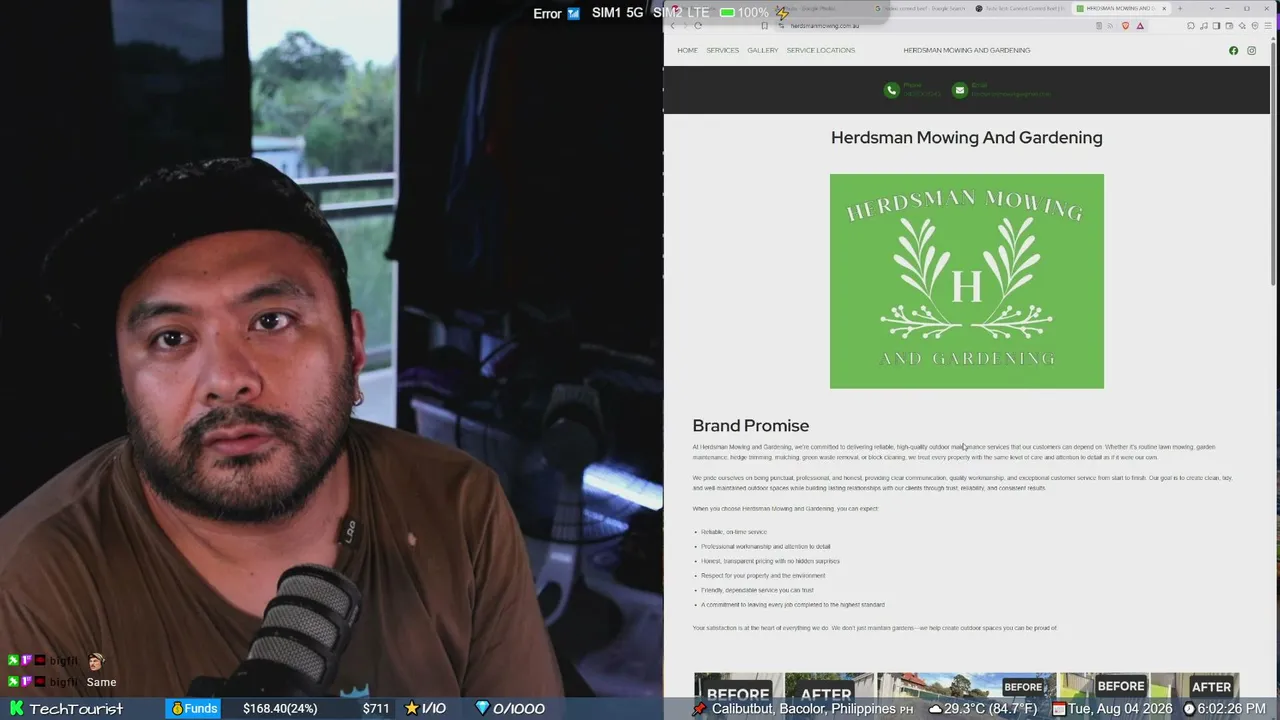Click the 'Professional workmanship and attention to detail' bullet

[766, 547]
